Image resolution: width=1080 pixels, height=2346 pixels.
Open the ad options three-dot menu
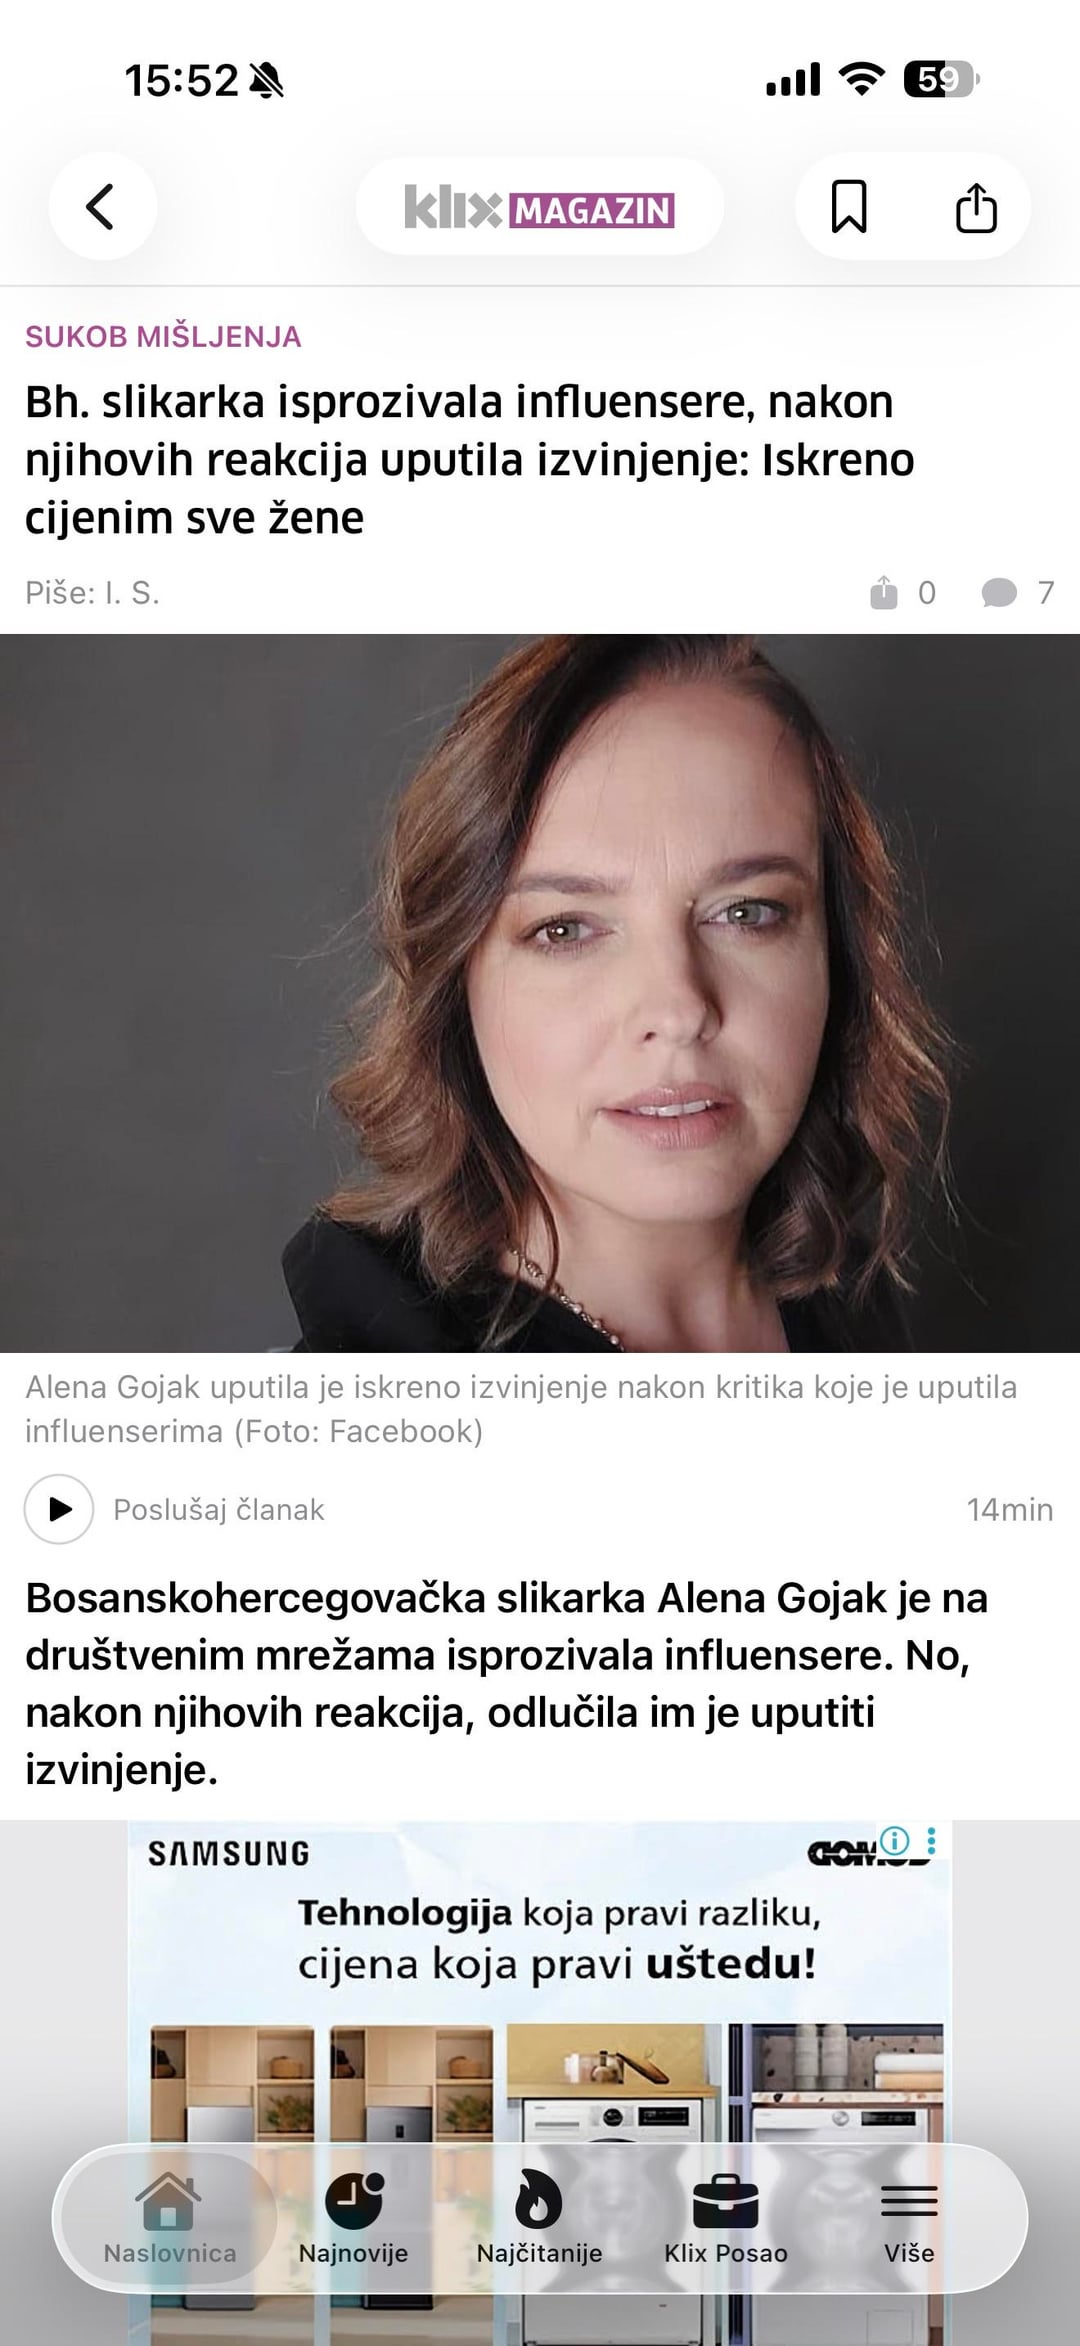(x=932, y=1840)
